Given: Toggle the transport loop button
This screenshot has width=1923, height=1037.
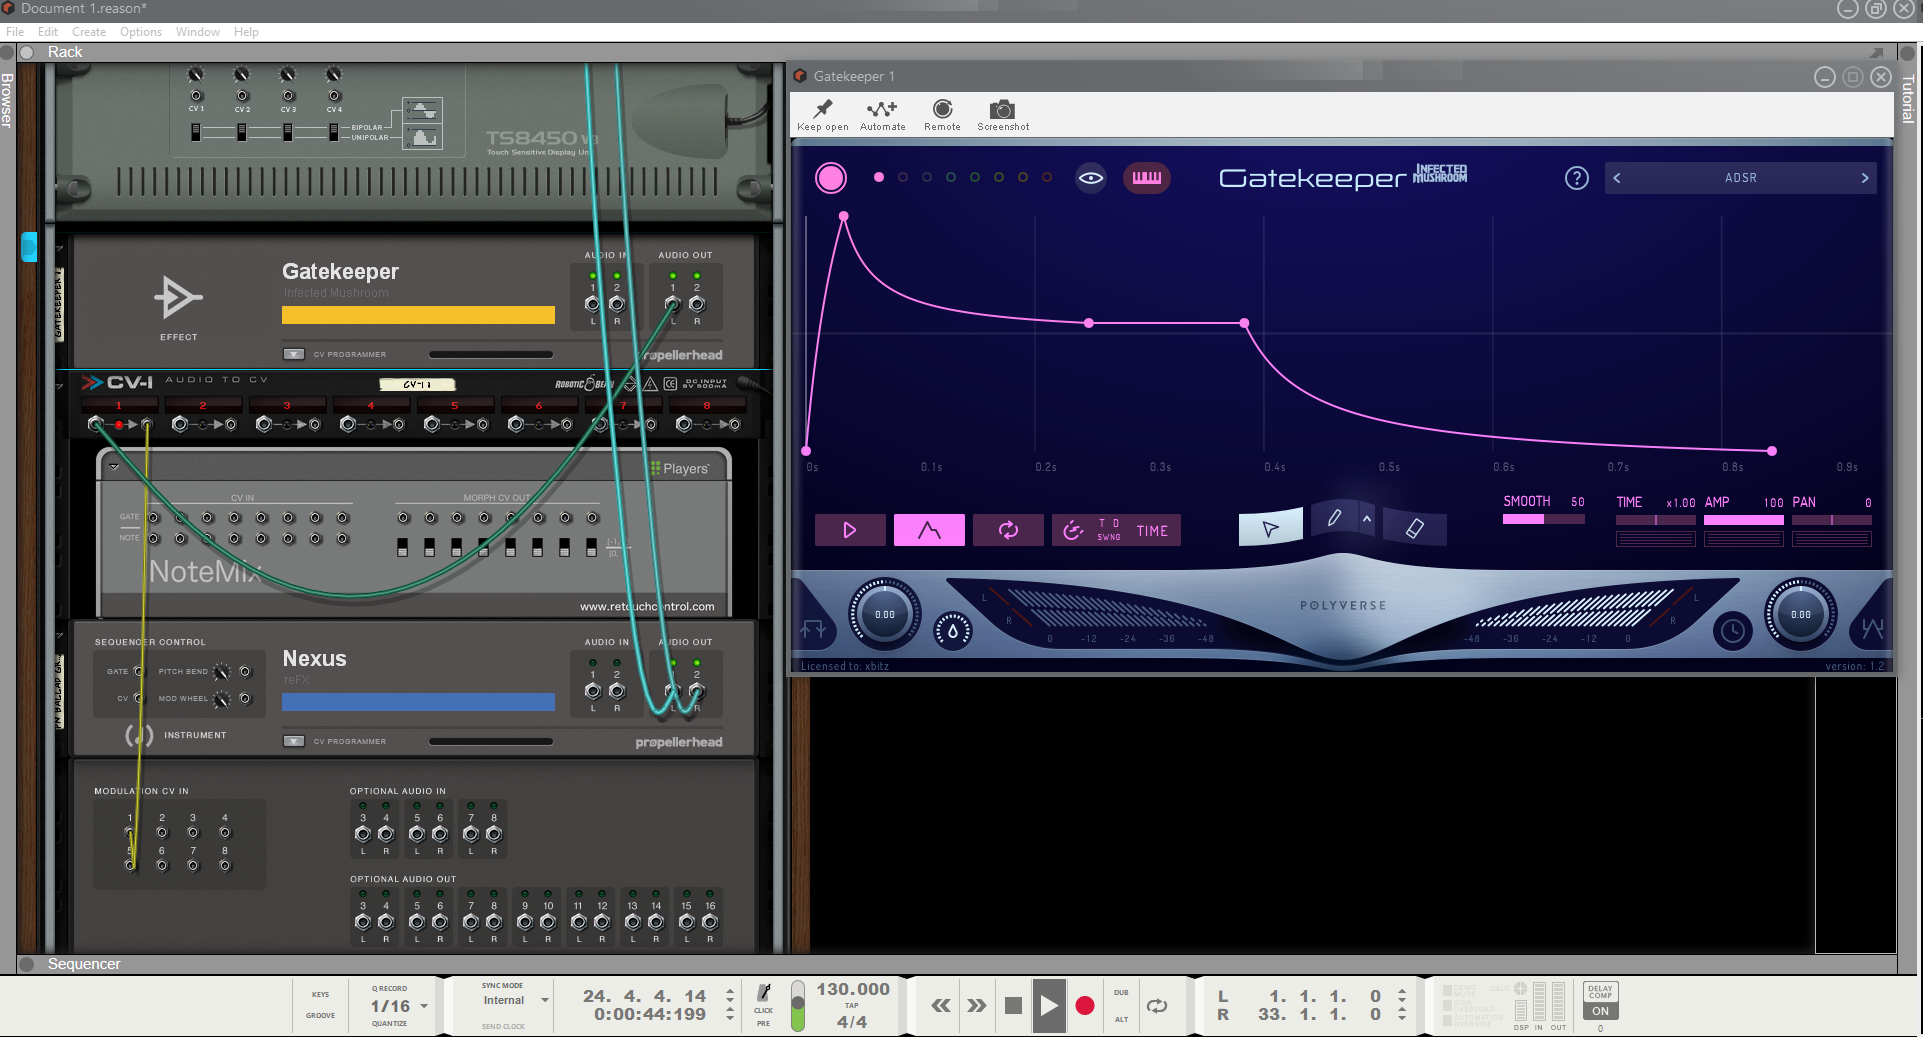Looking at the screenshot, I should tap(1157, 1006).
